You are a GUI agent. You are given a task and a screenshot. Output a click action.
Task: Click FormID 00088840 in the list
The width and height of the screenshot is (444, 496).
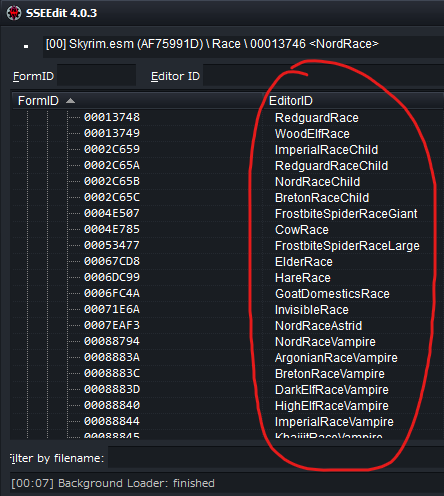pos(112,405)
